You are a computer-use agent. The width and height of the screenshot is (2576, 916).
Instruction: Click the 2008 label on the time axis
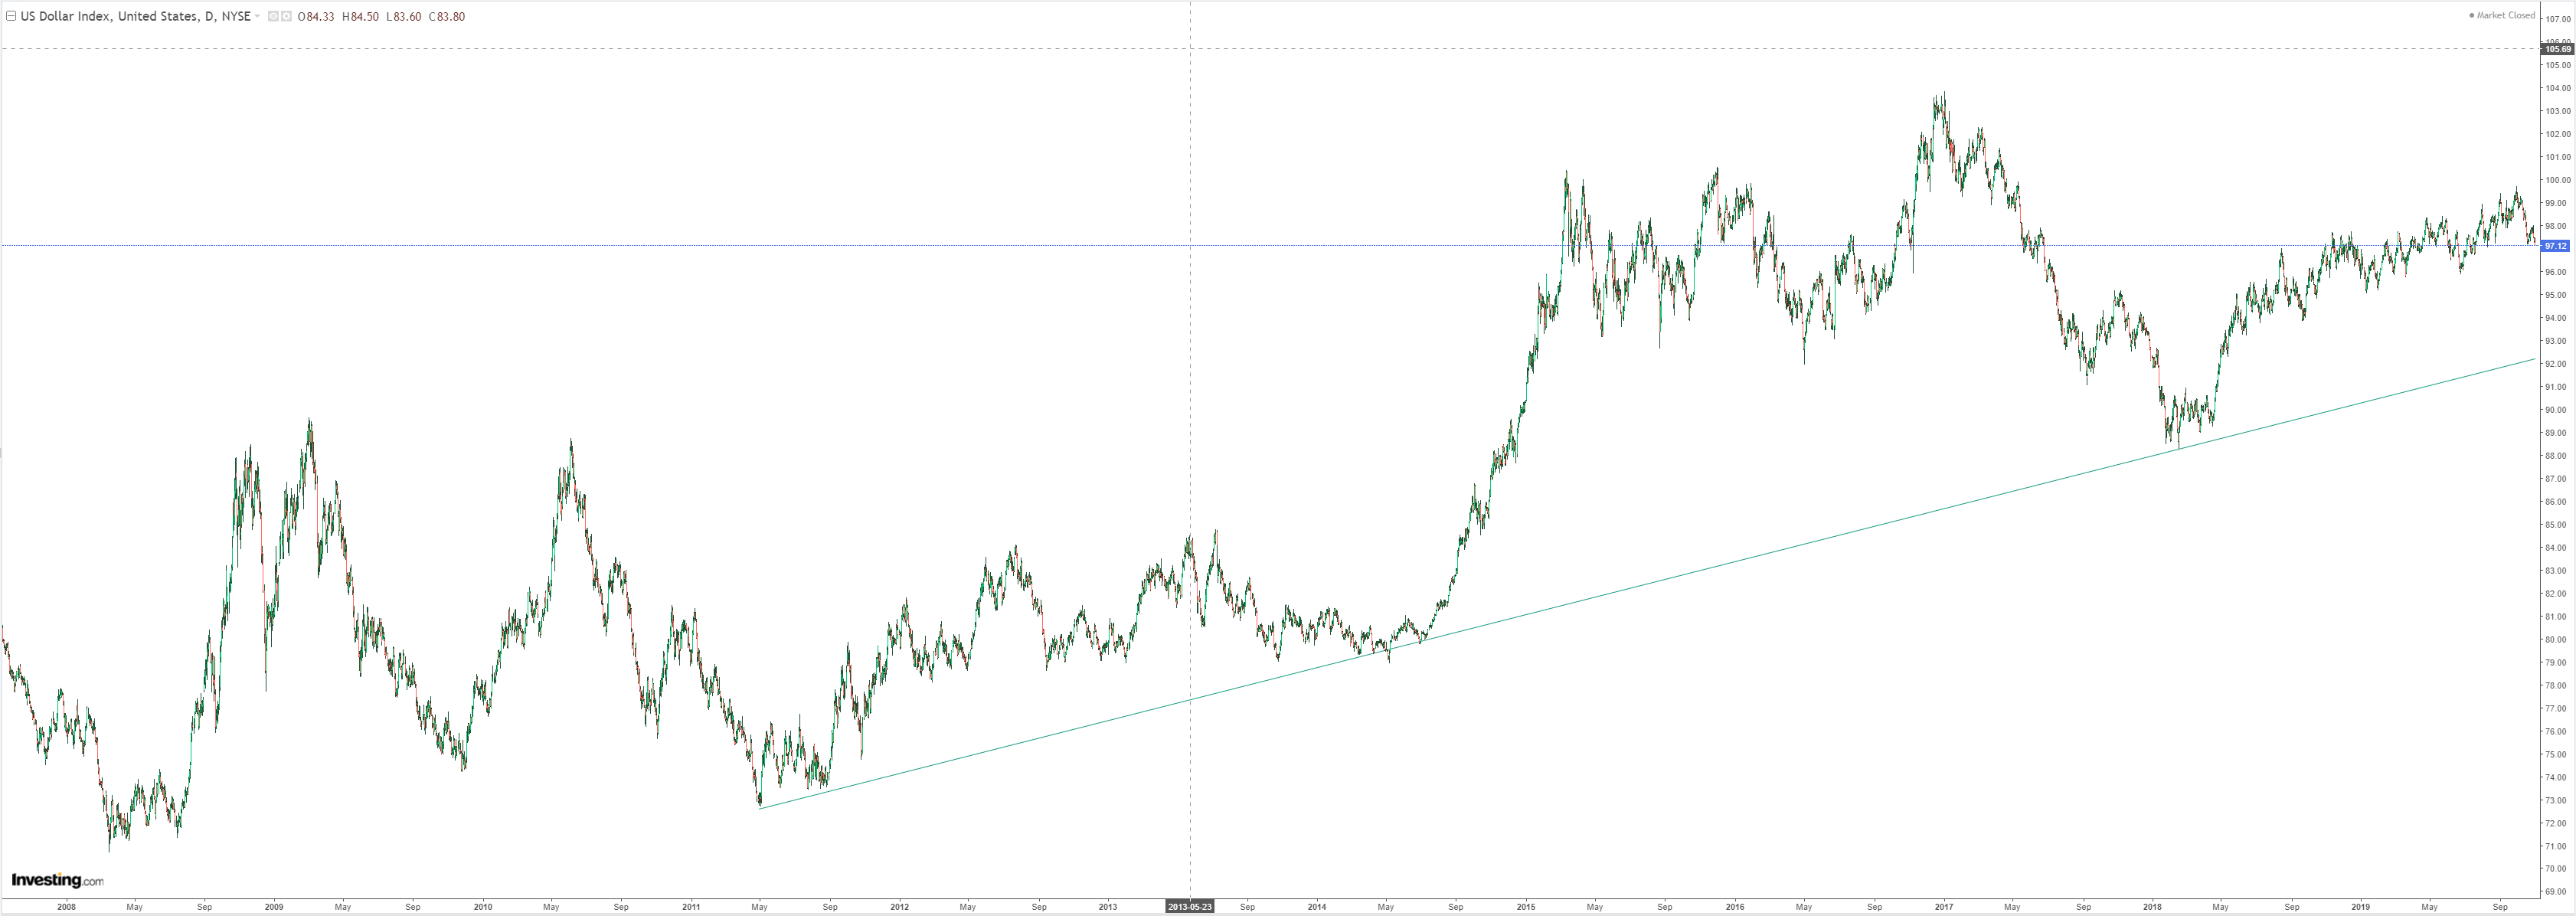[x=66, y=907]
